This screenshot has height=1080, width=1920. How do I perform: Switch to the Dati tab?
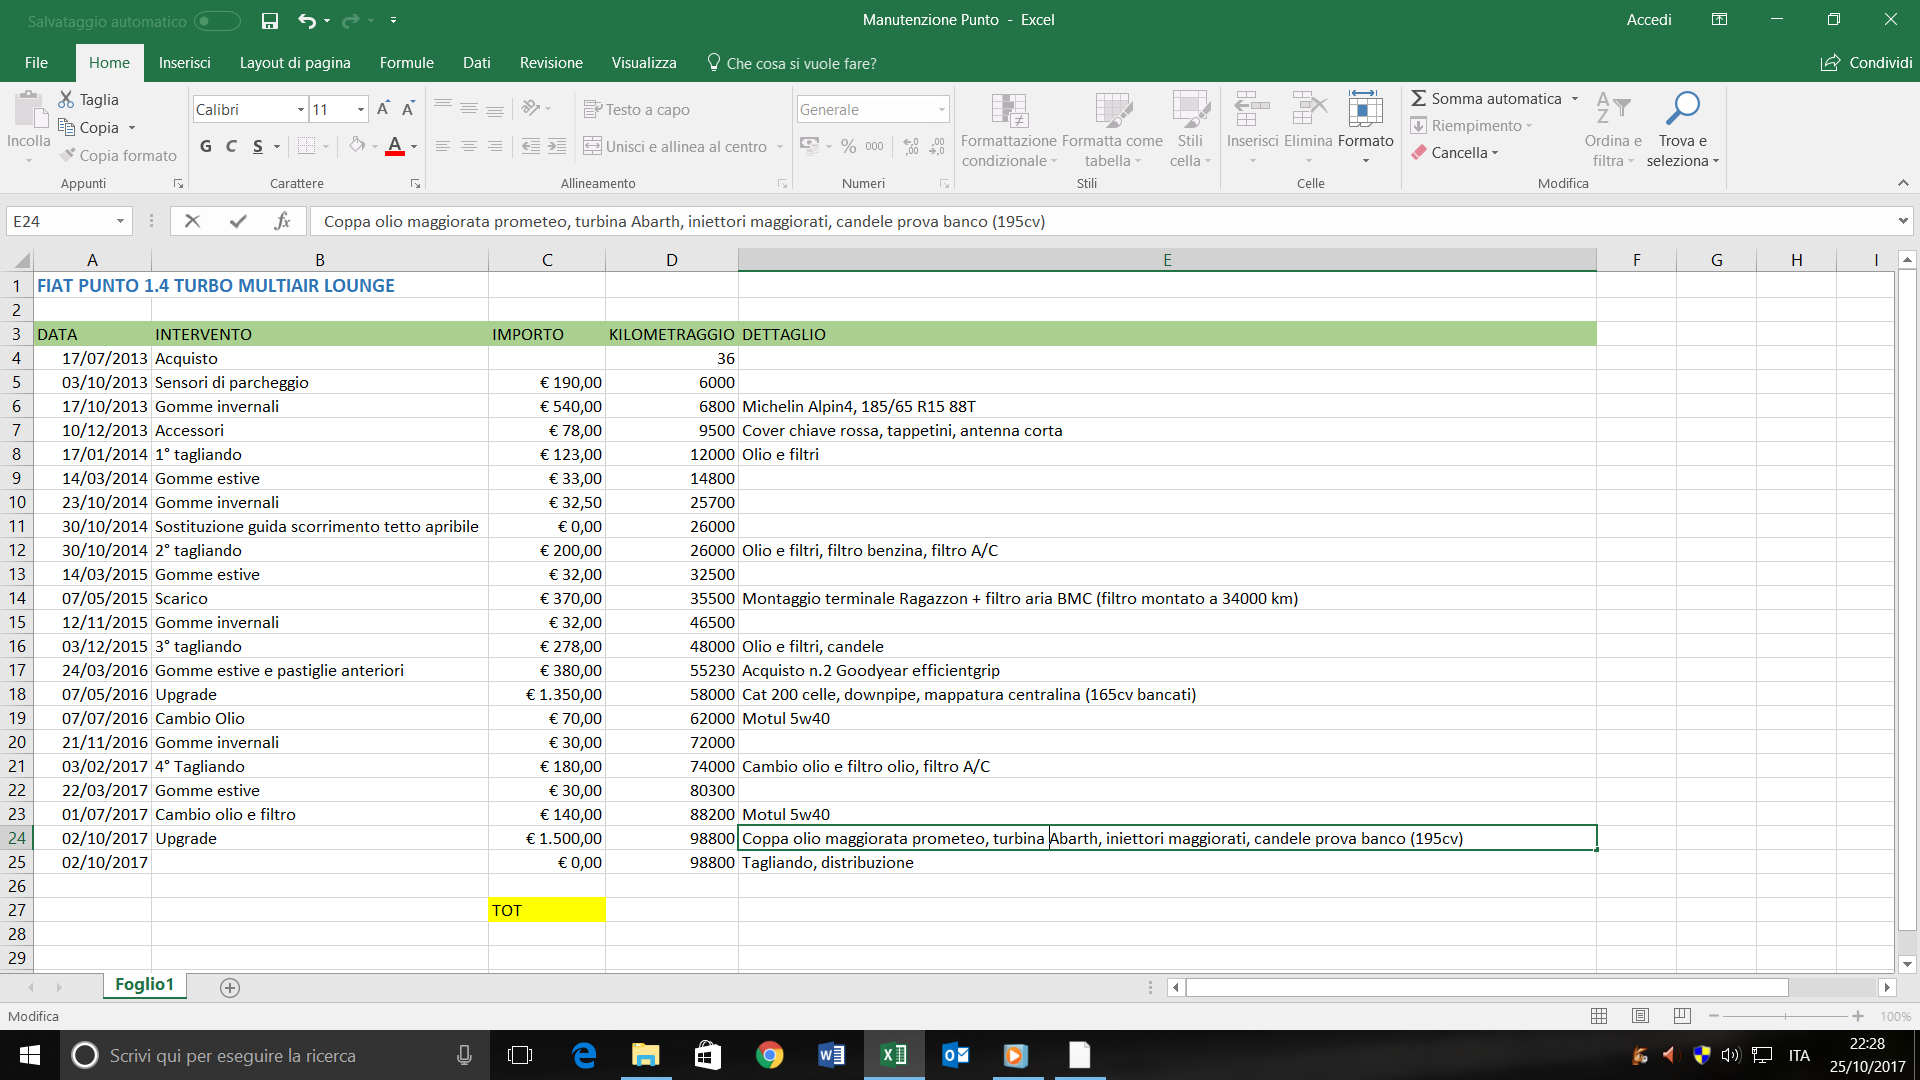point(477,62)
